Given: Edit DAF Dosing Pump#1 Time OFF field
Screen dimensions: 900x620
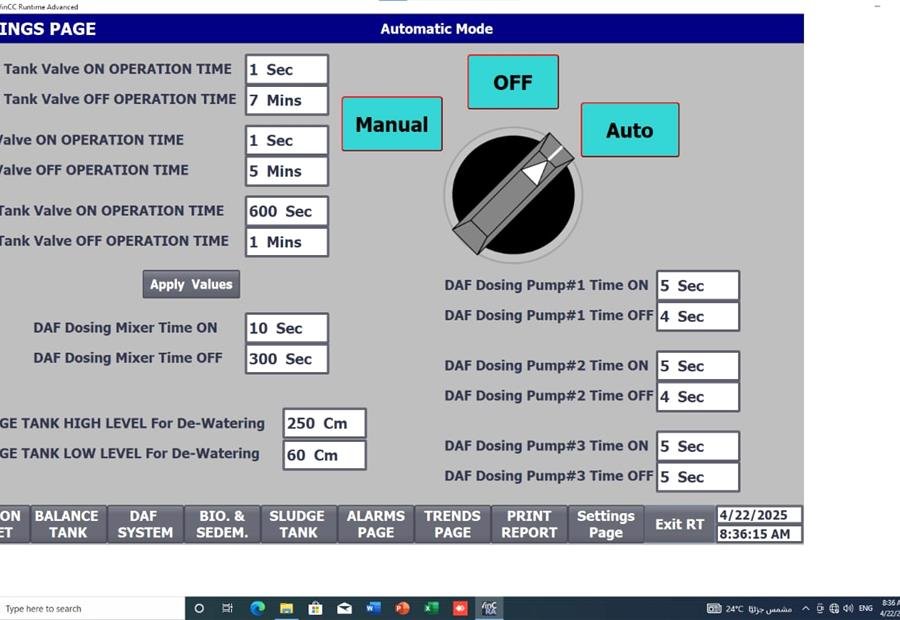Looking at the screenshot, I should click(x=698, y=316).
